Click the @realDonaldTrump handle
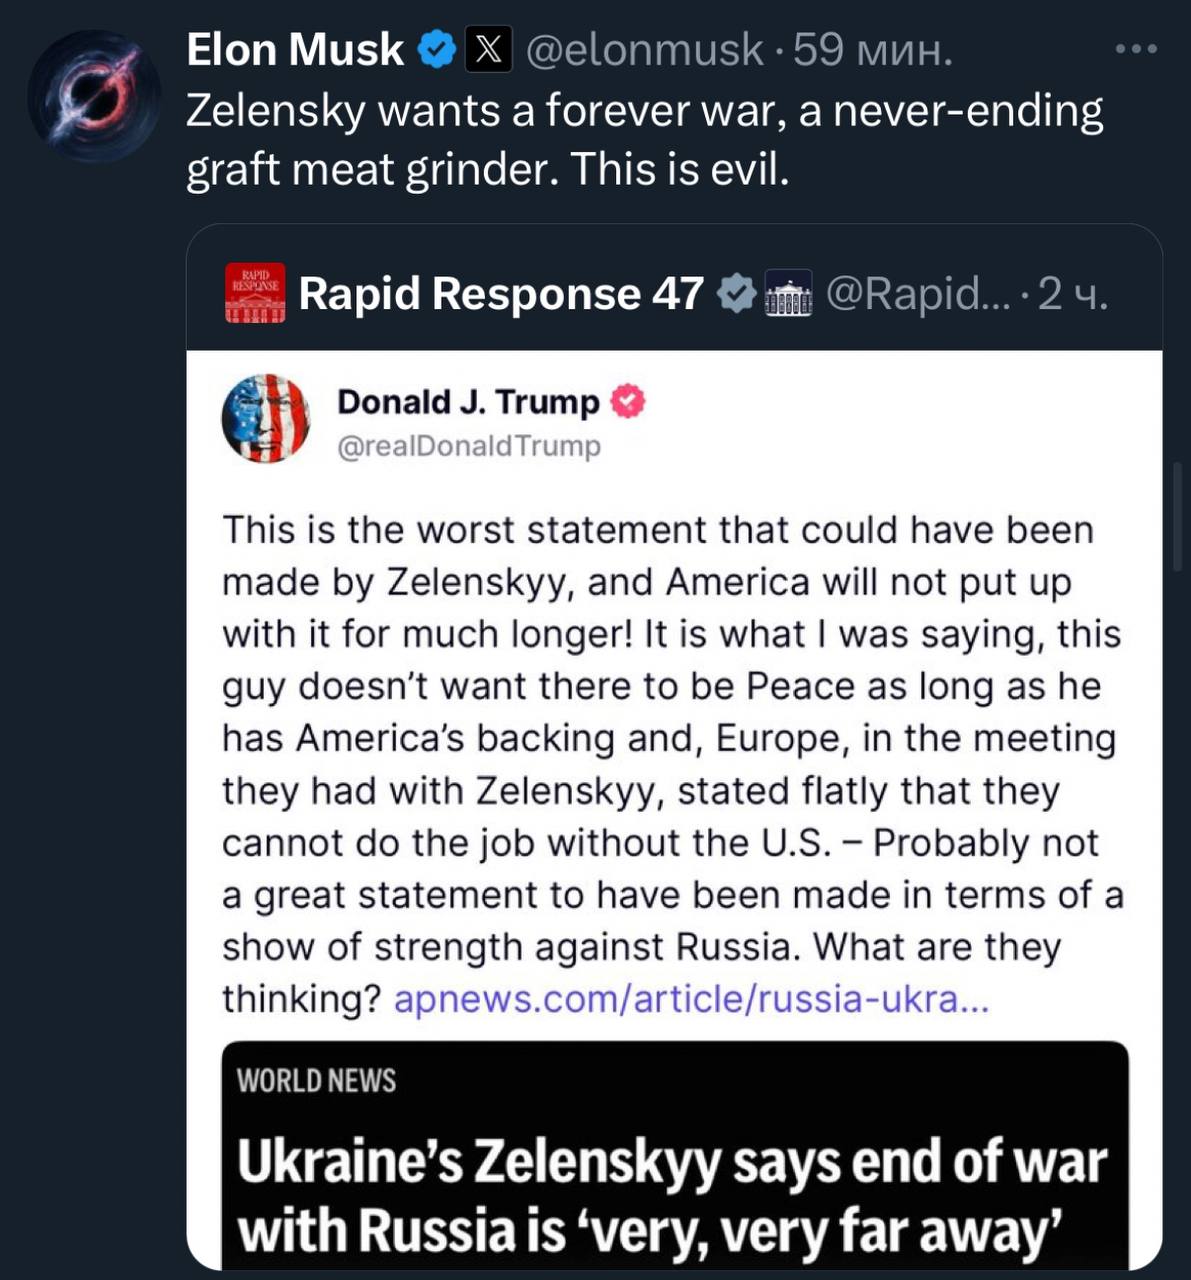The height and width of the screenshot is (1280, 1191). [x=469, y=446]
